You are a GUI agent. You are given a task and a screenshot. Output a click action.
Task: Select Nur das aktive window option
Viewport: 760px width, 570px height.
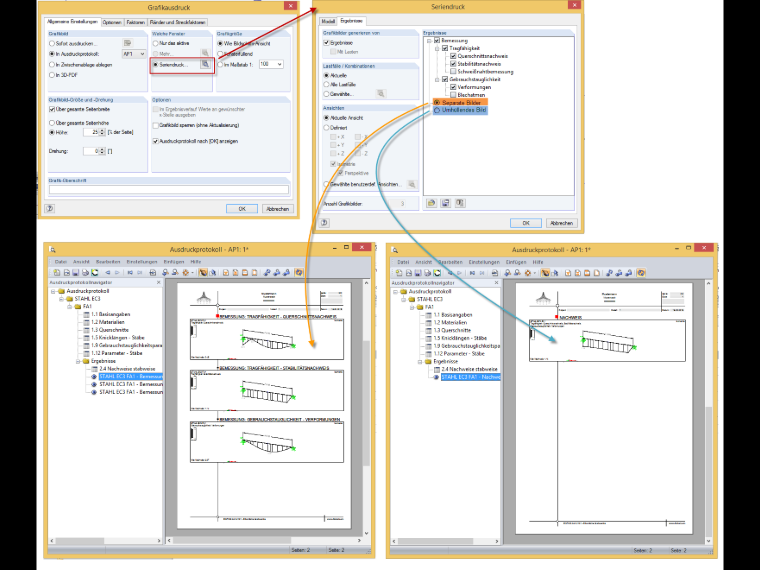click(x=156, y=43)
